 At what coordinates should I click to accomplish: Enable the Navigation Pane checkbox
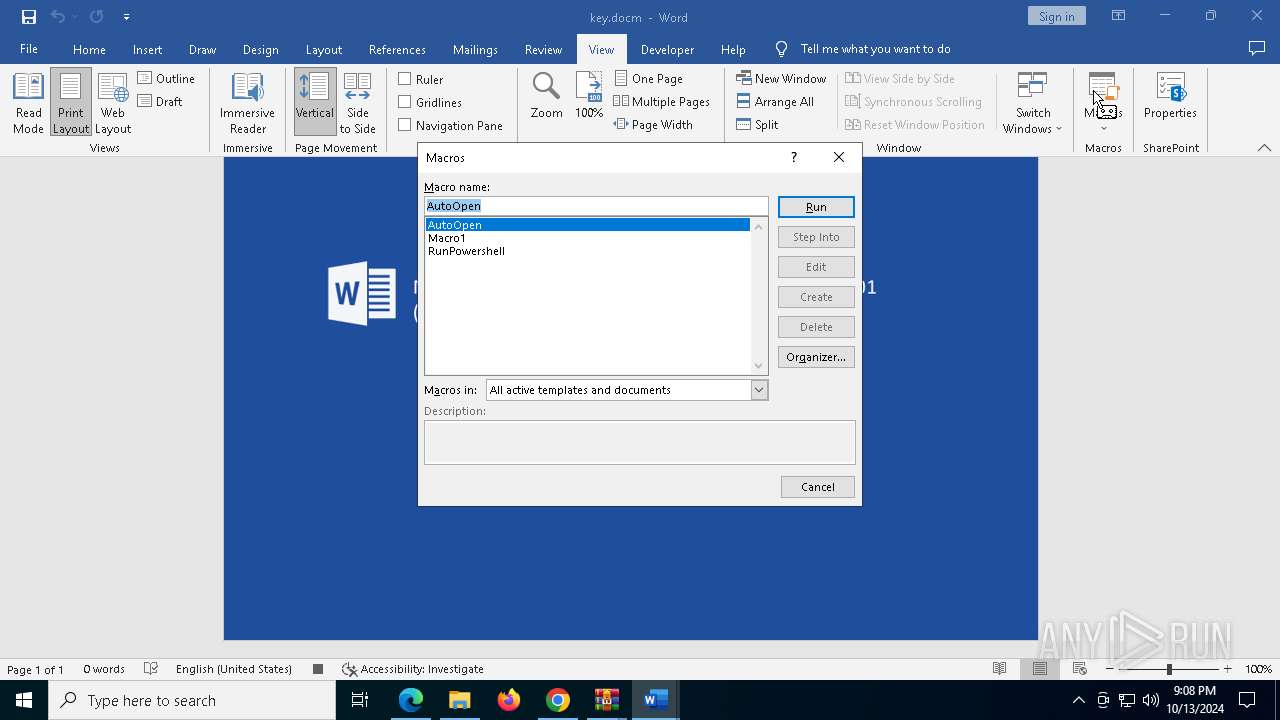tap(405, 125)
